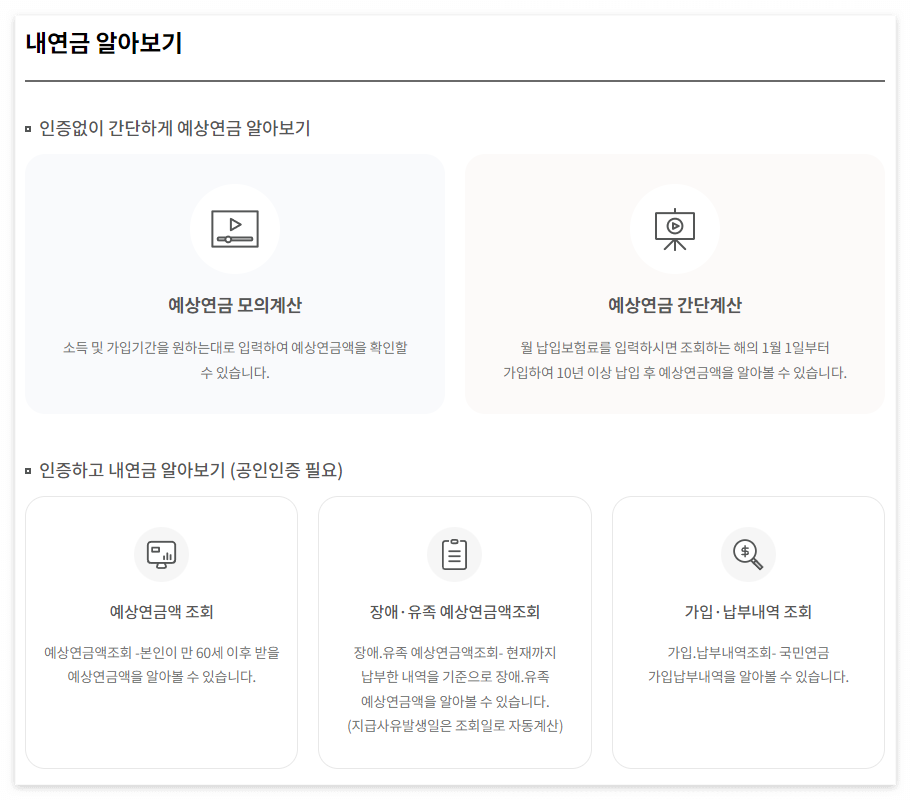Click the circular icon inside 예상연금액 조회 card
Image resolution: width=911 pixels, height=800 pixels.
(x=162, y=554)
